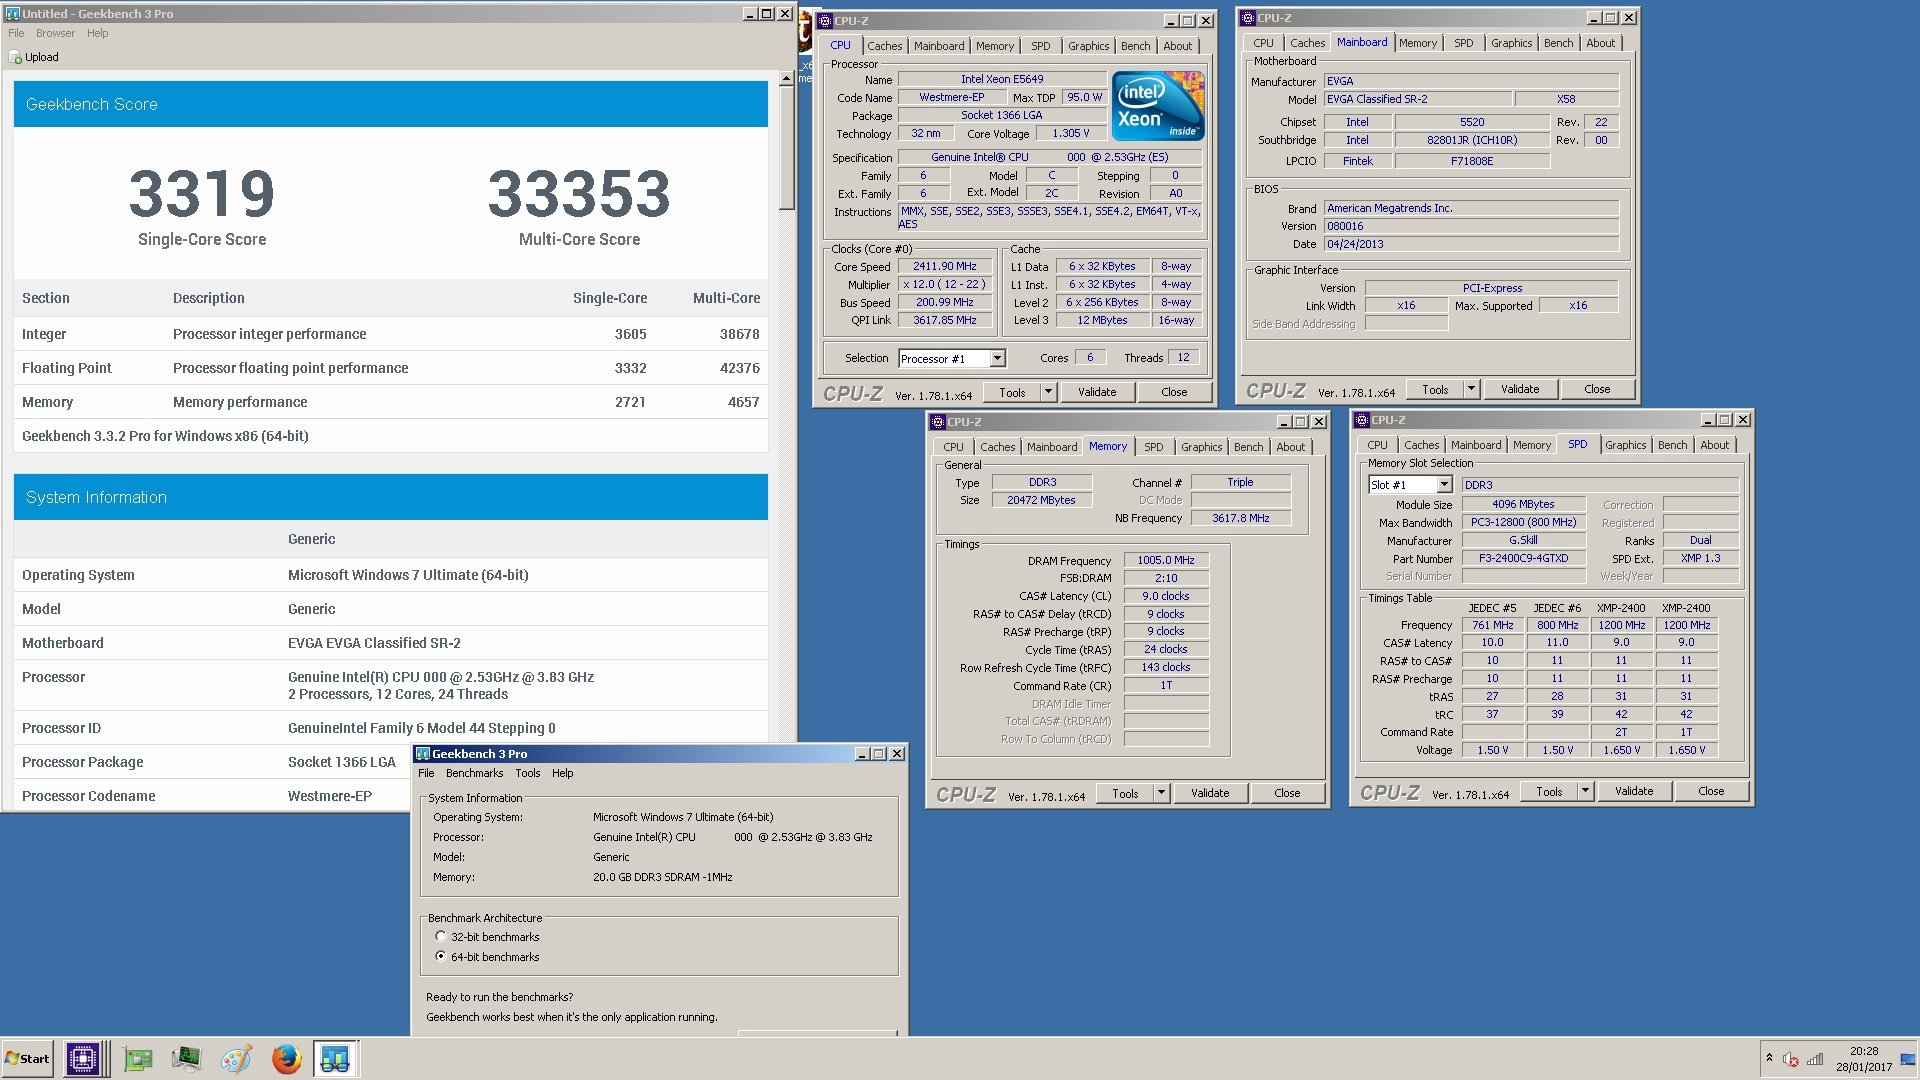
Task: Click the F3-2400C9-4GTXD part number field
Action: click(1523, 559)
